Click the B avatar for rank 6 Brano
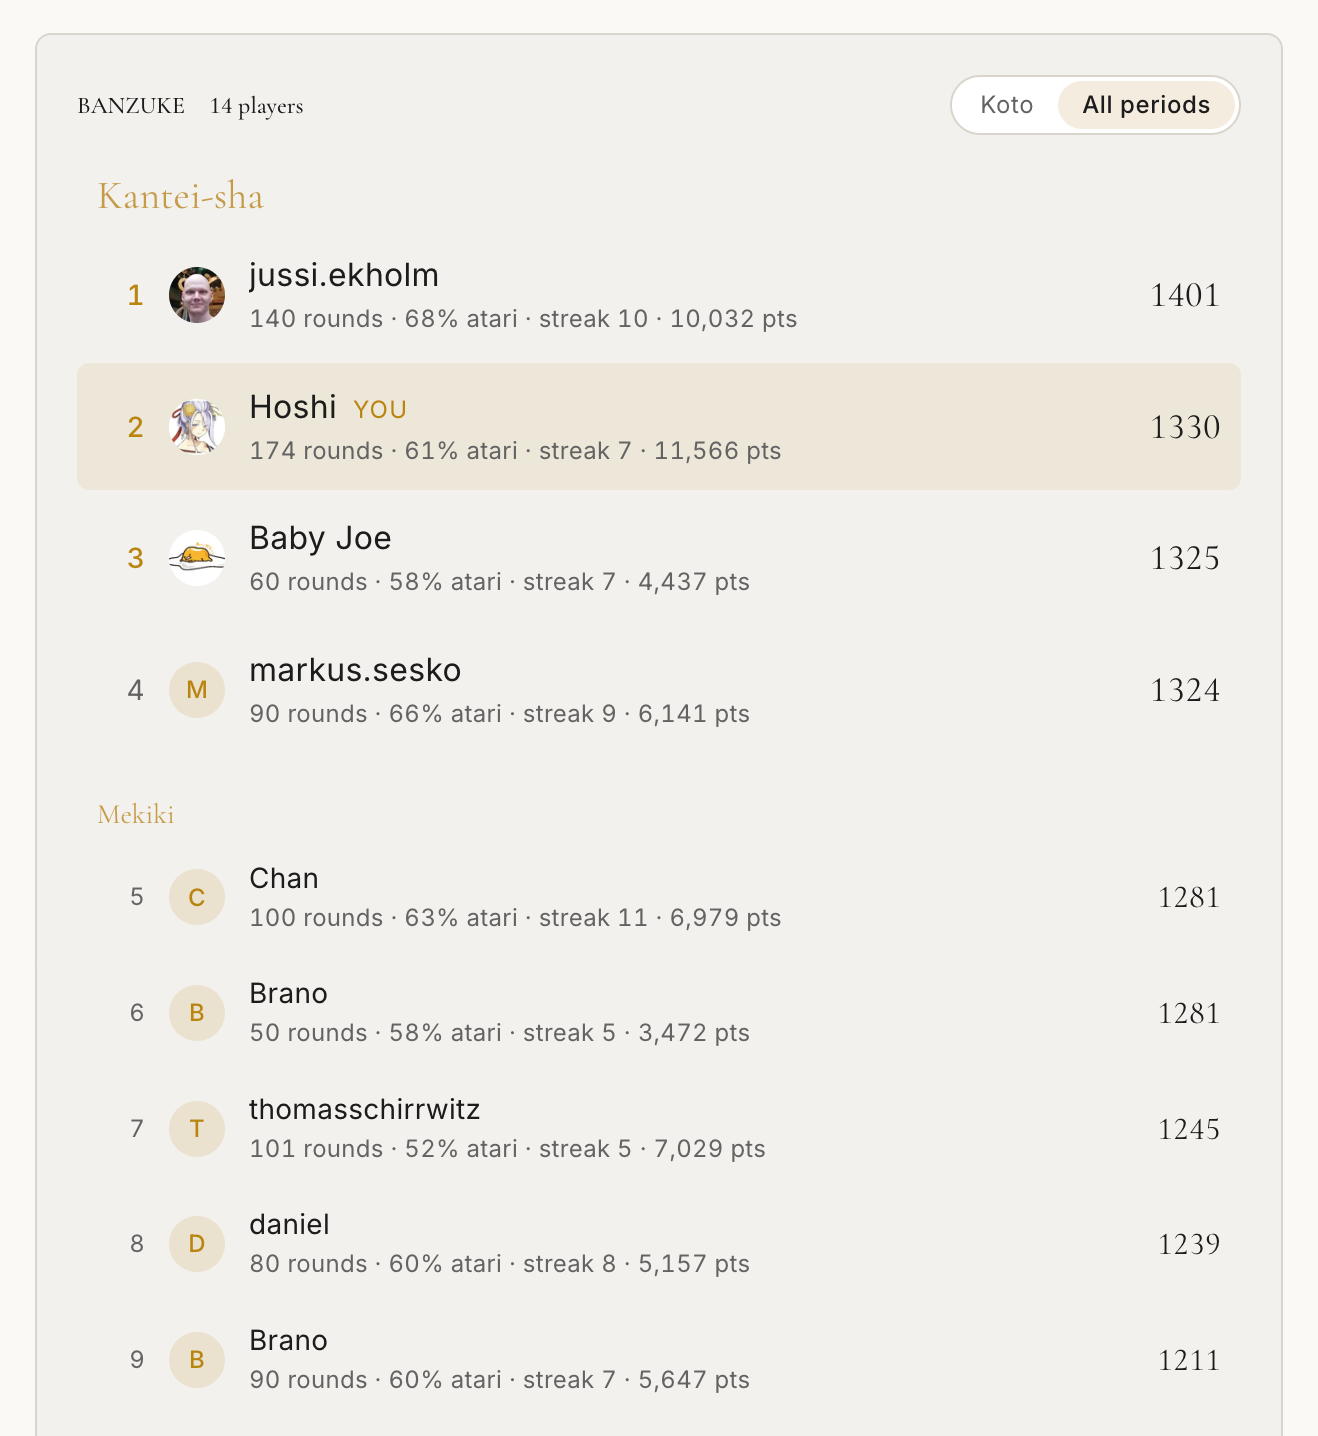 pos(197,1013)
